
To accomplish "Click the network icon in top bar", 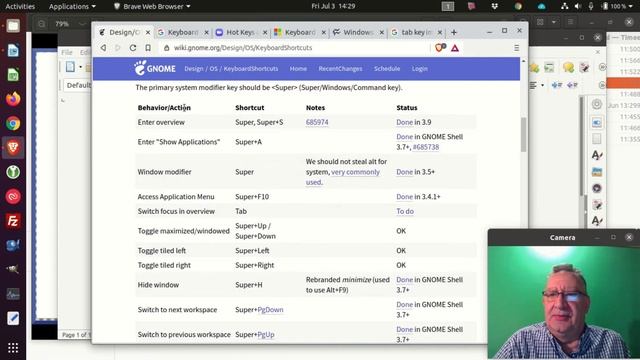I will click(x=564, y=6).
